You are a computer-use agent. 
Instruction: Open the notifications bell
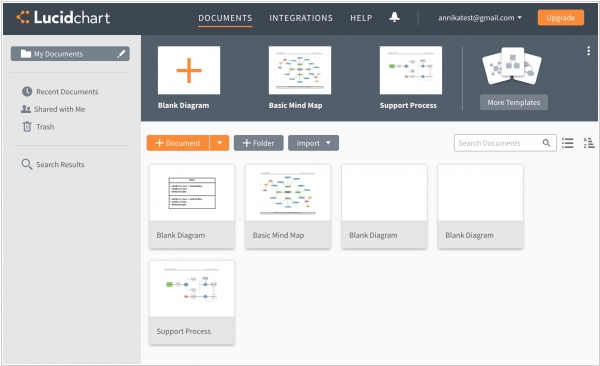[x=395, y=17]
